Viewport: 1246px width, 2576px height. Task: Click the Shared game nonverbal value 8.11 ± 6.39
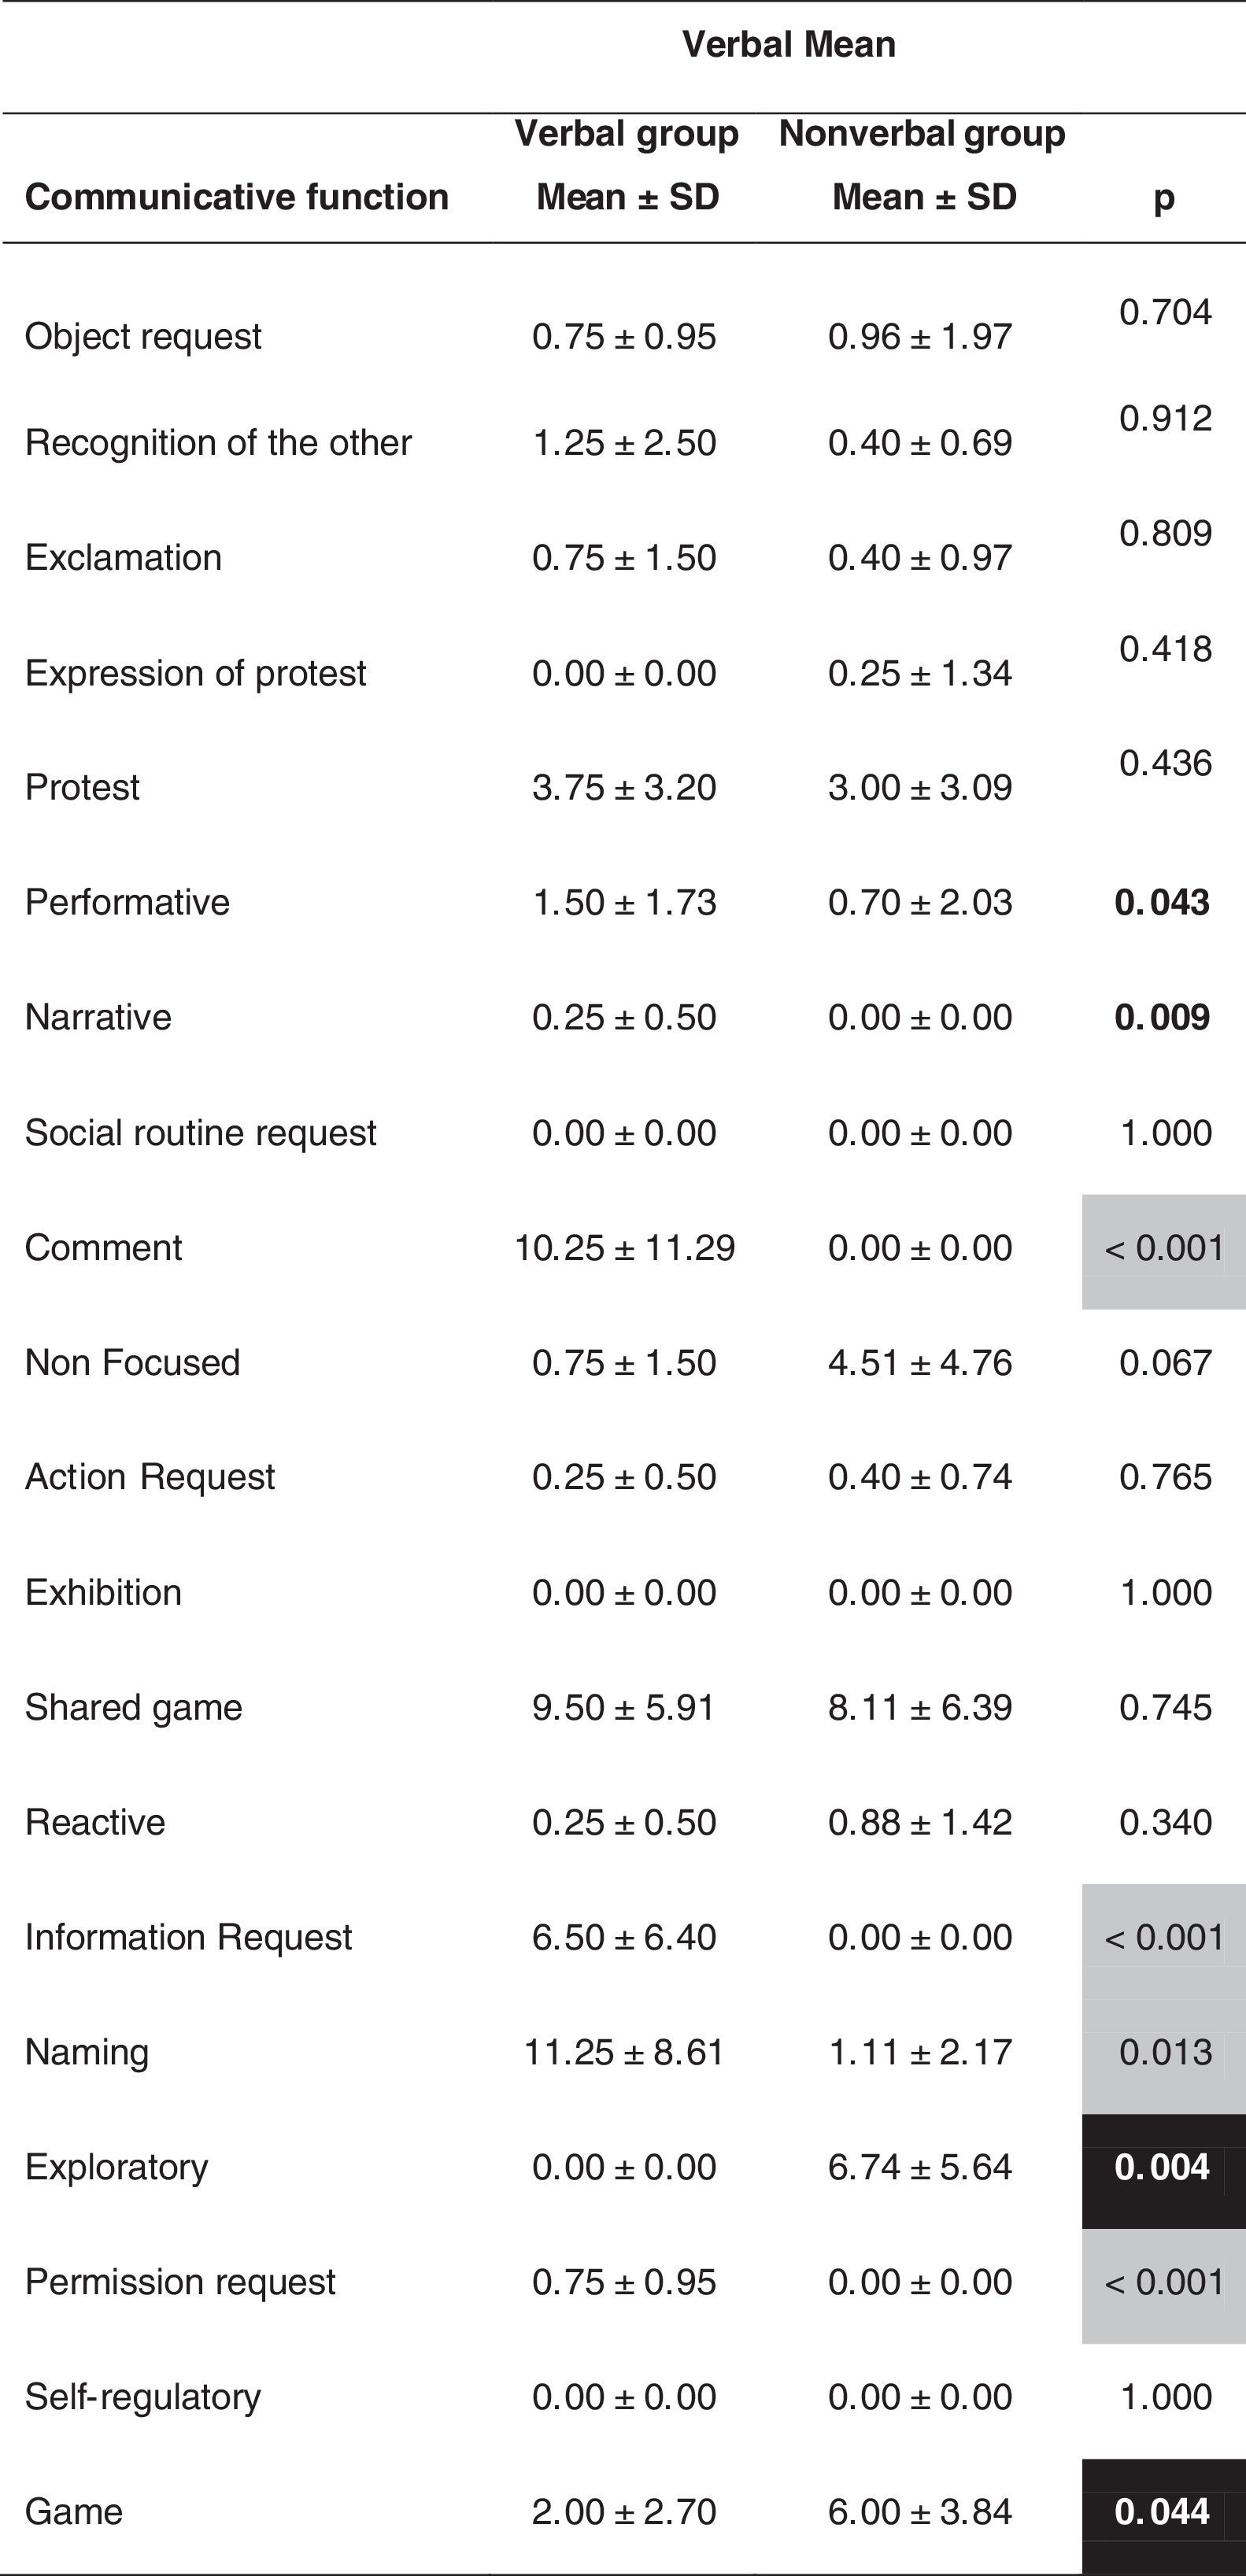[x=920, y=1707]
